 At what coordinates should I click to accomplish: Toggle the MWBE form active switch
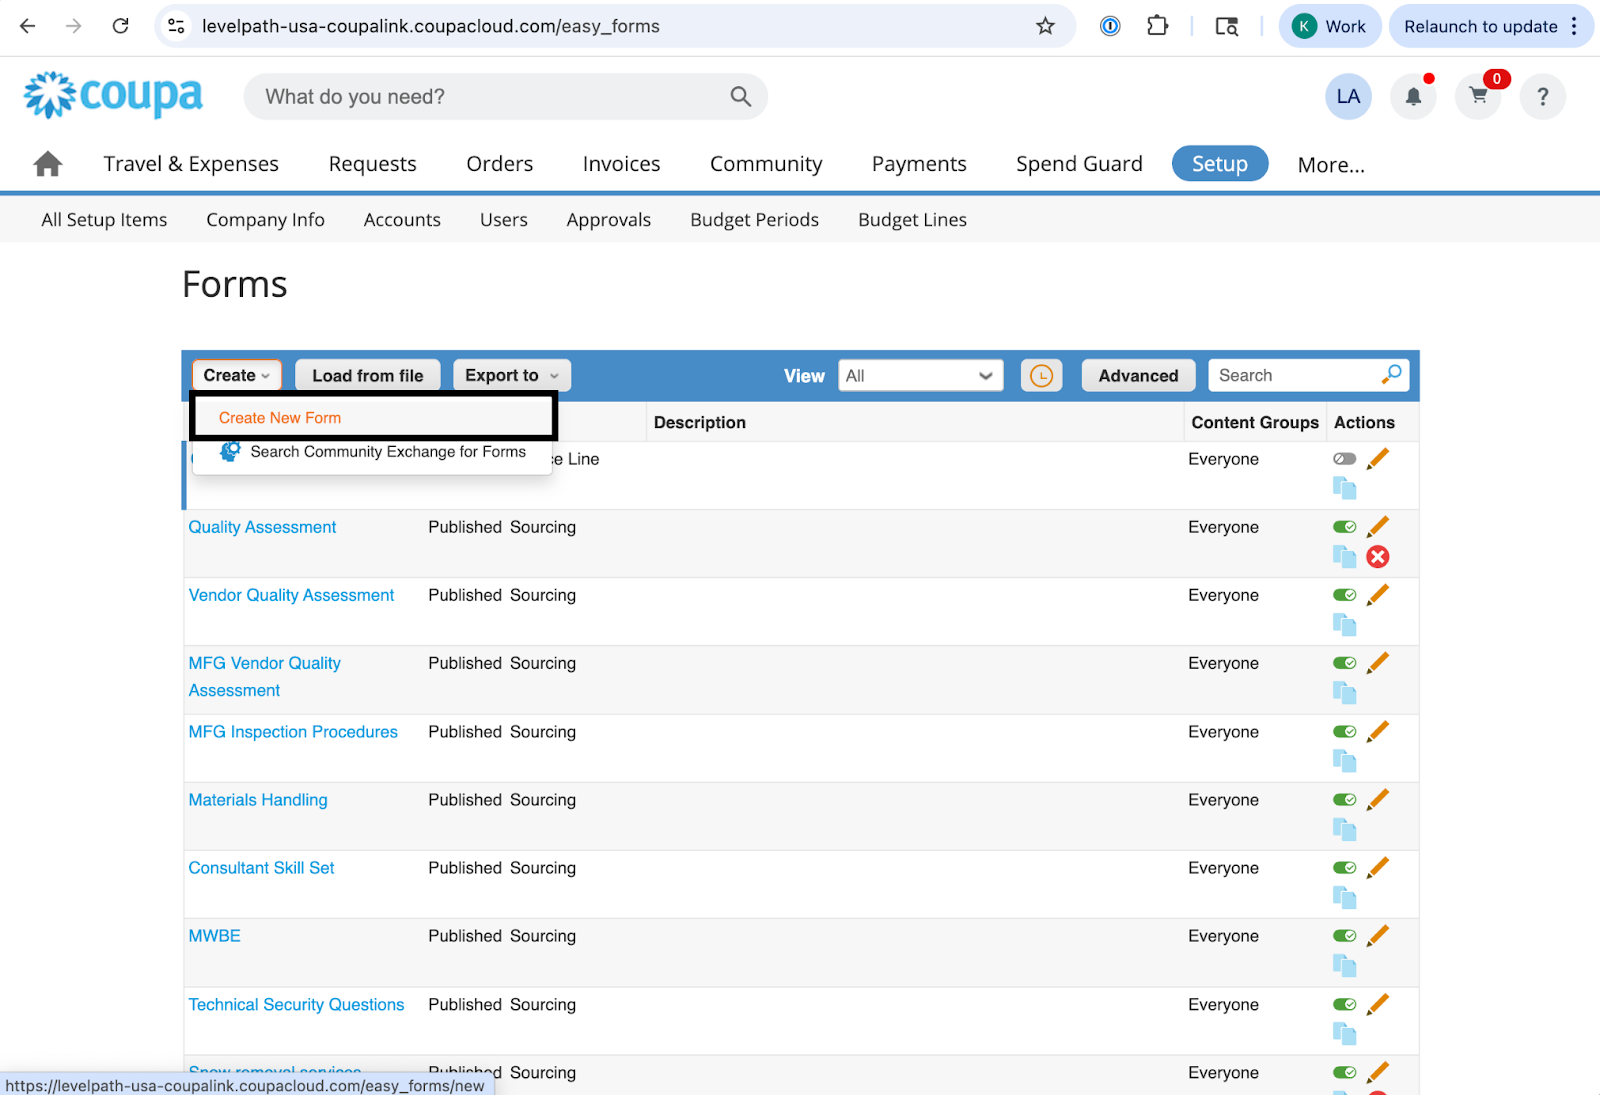(x=1344, y=936)
